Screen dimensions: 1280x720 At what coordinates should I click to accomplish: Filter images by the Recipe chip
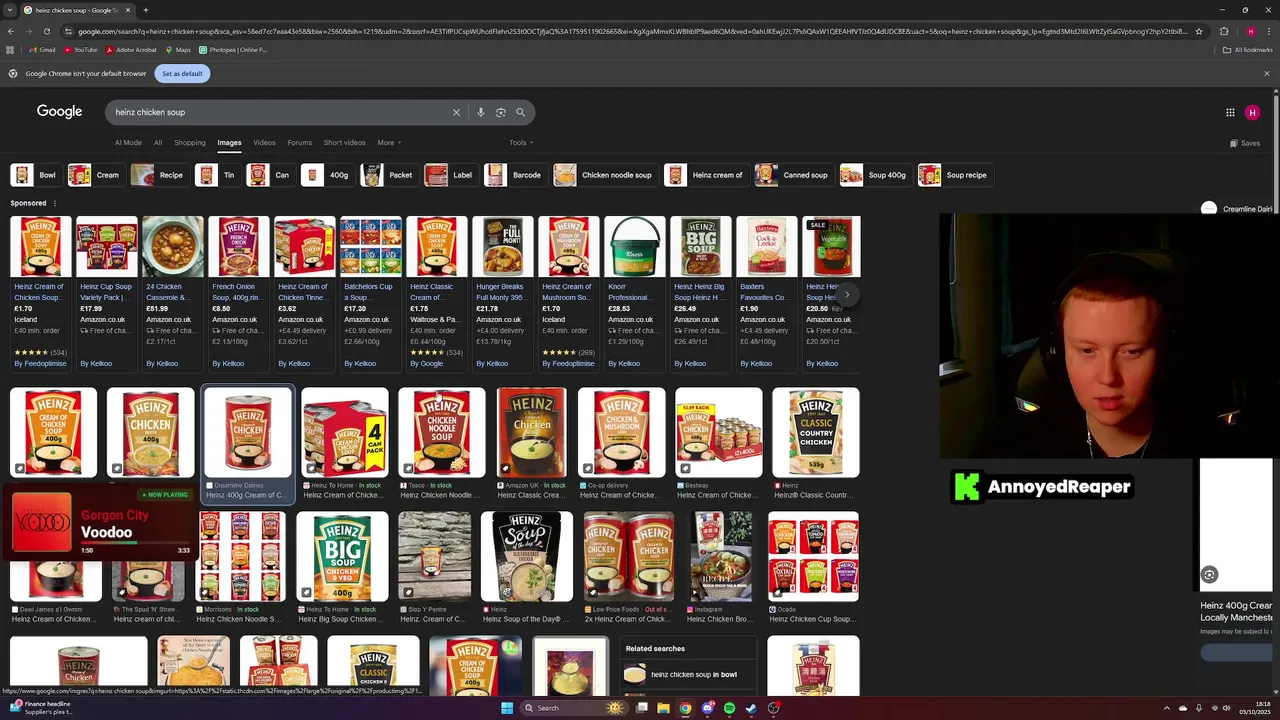click(x=160, y=175)
